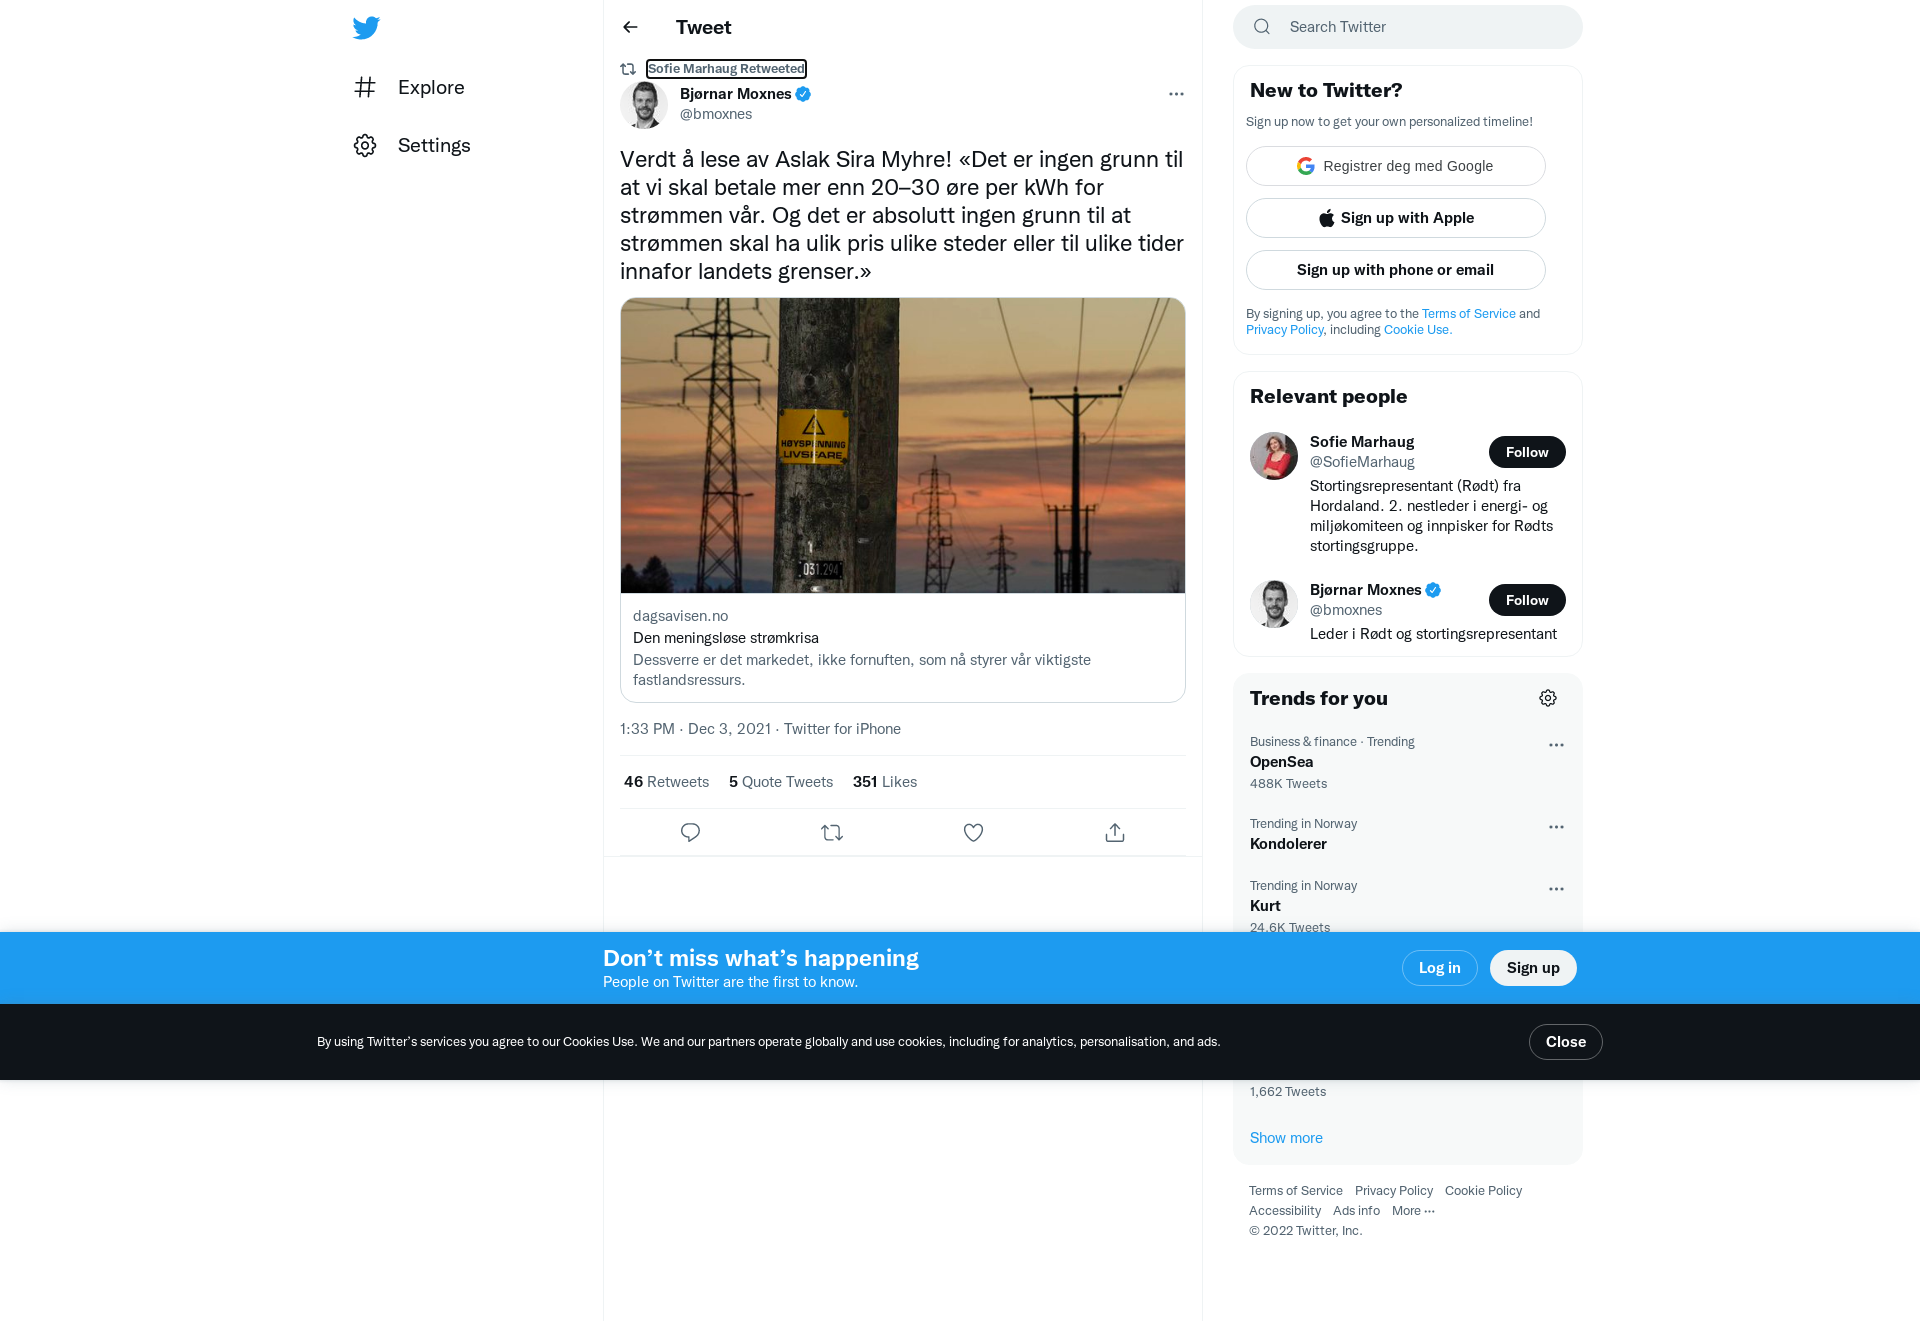Viewport: 1920px width, 1321px height.
Task: Open Bjørnar Moxnes profile avatar in tweet
Action: 644,104
